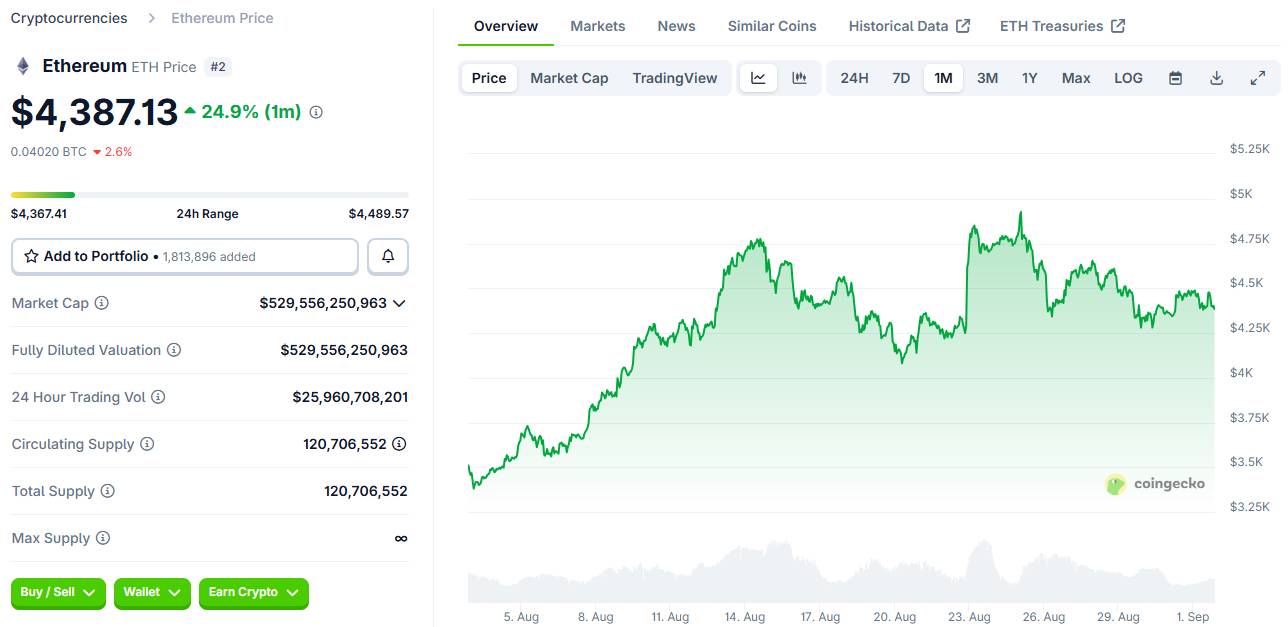Click the Fully Diluted Valuation $529,556,250,963 value

click(344, 350)
